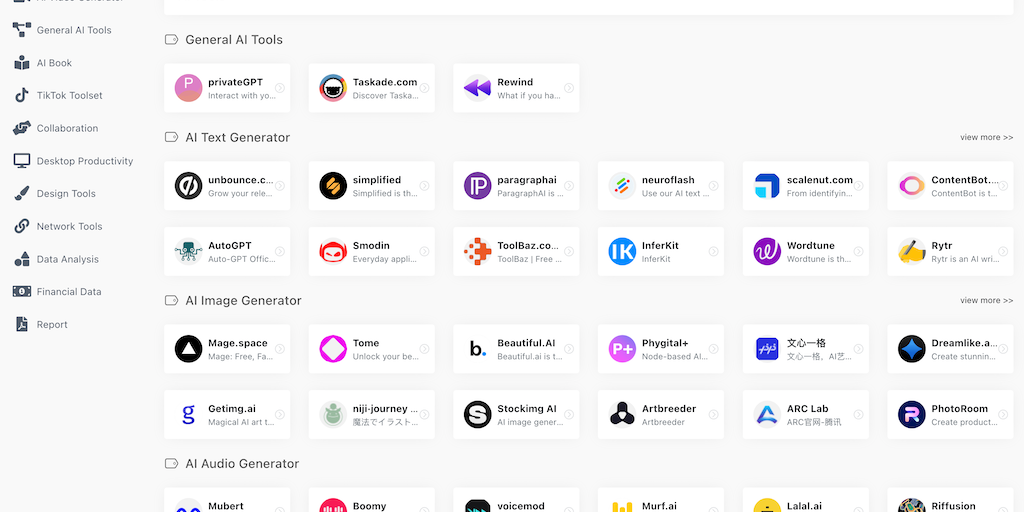
Task: Click the privateGPT logo icon
Action: pyautogui.click(x=188, y=88)
